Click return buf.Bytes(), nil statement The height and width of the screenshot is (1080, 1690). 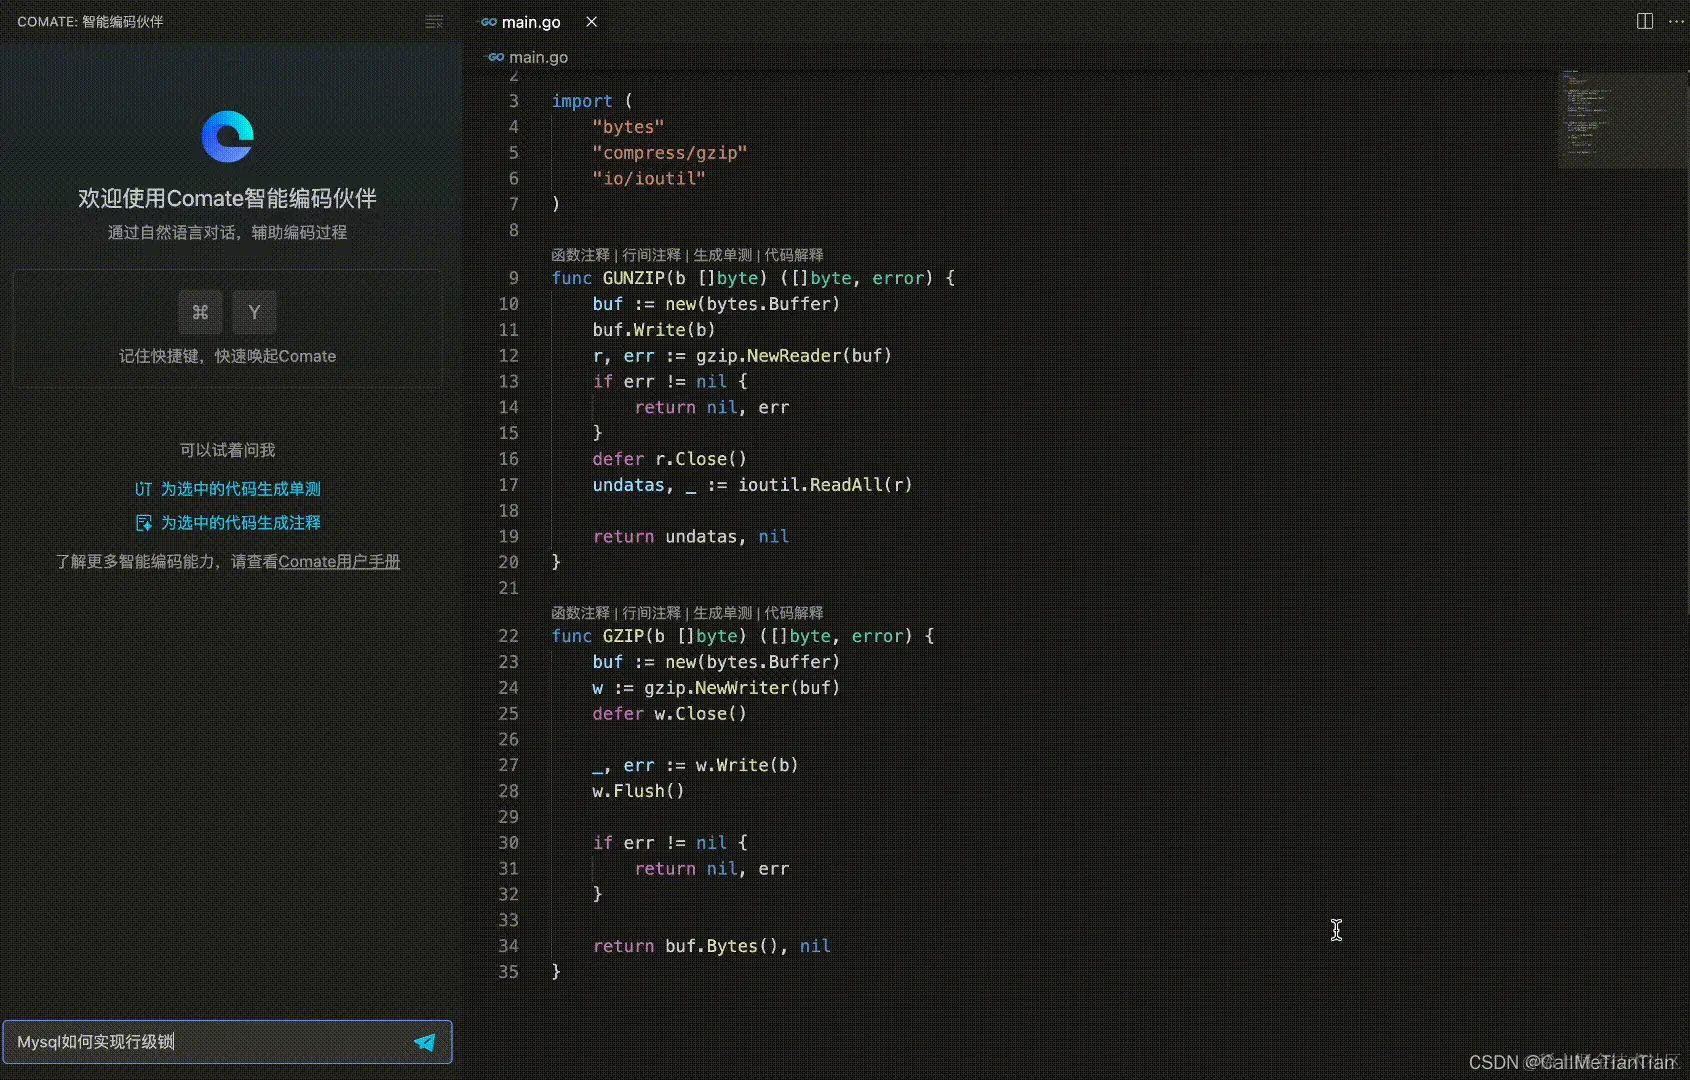(712, 946)
